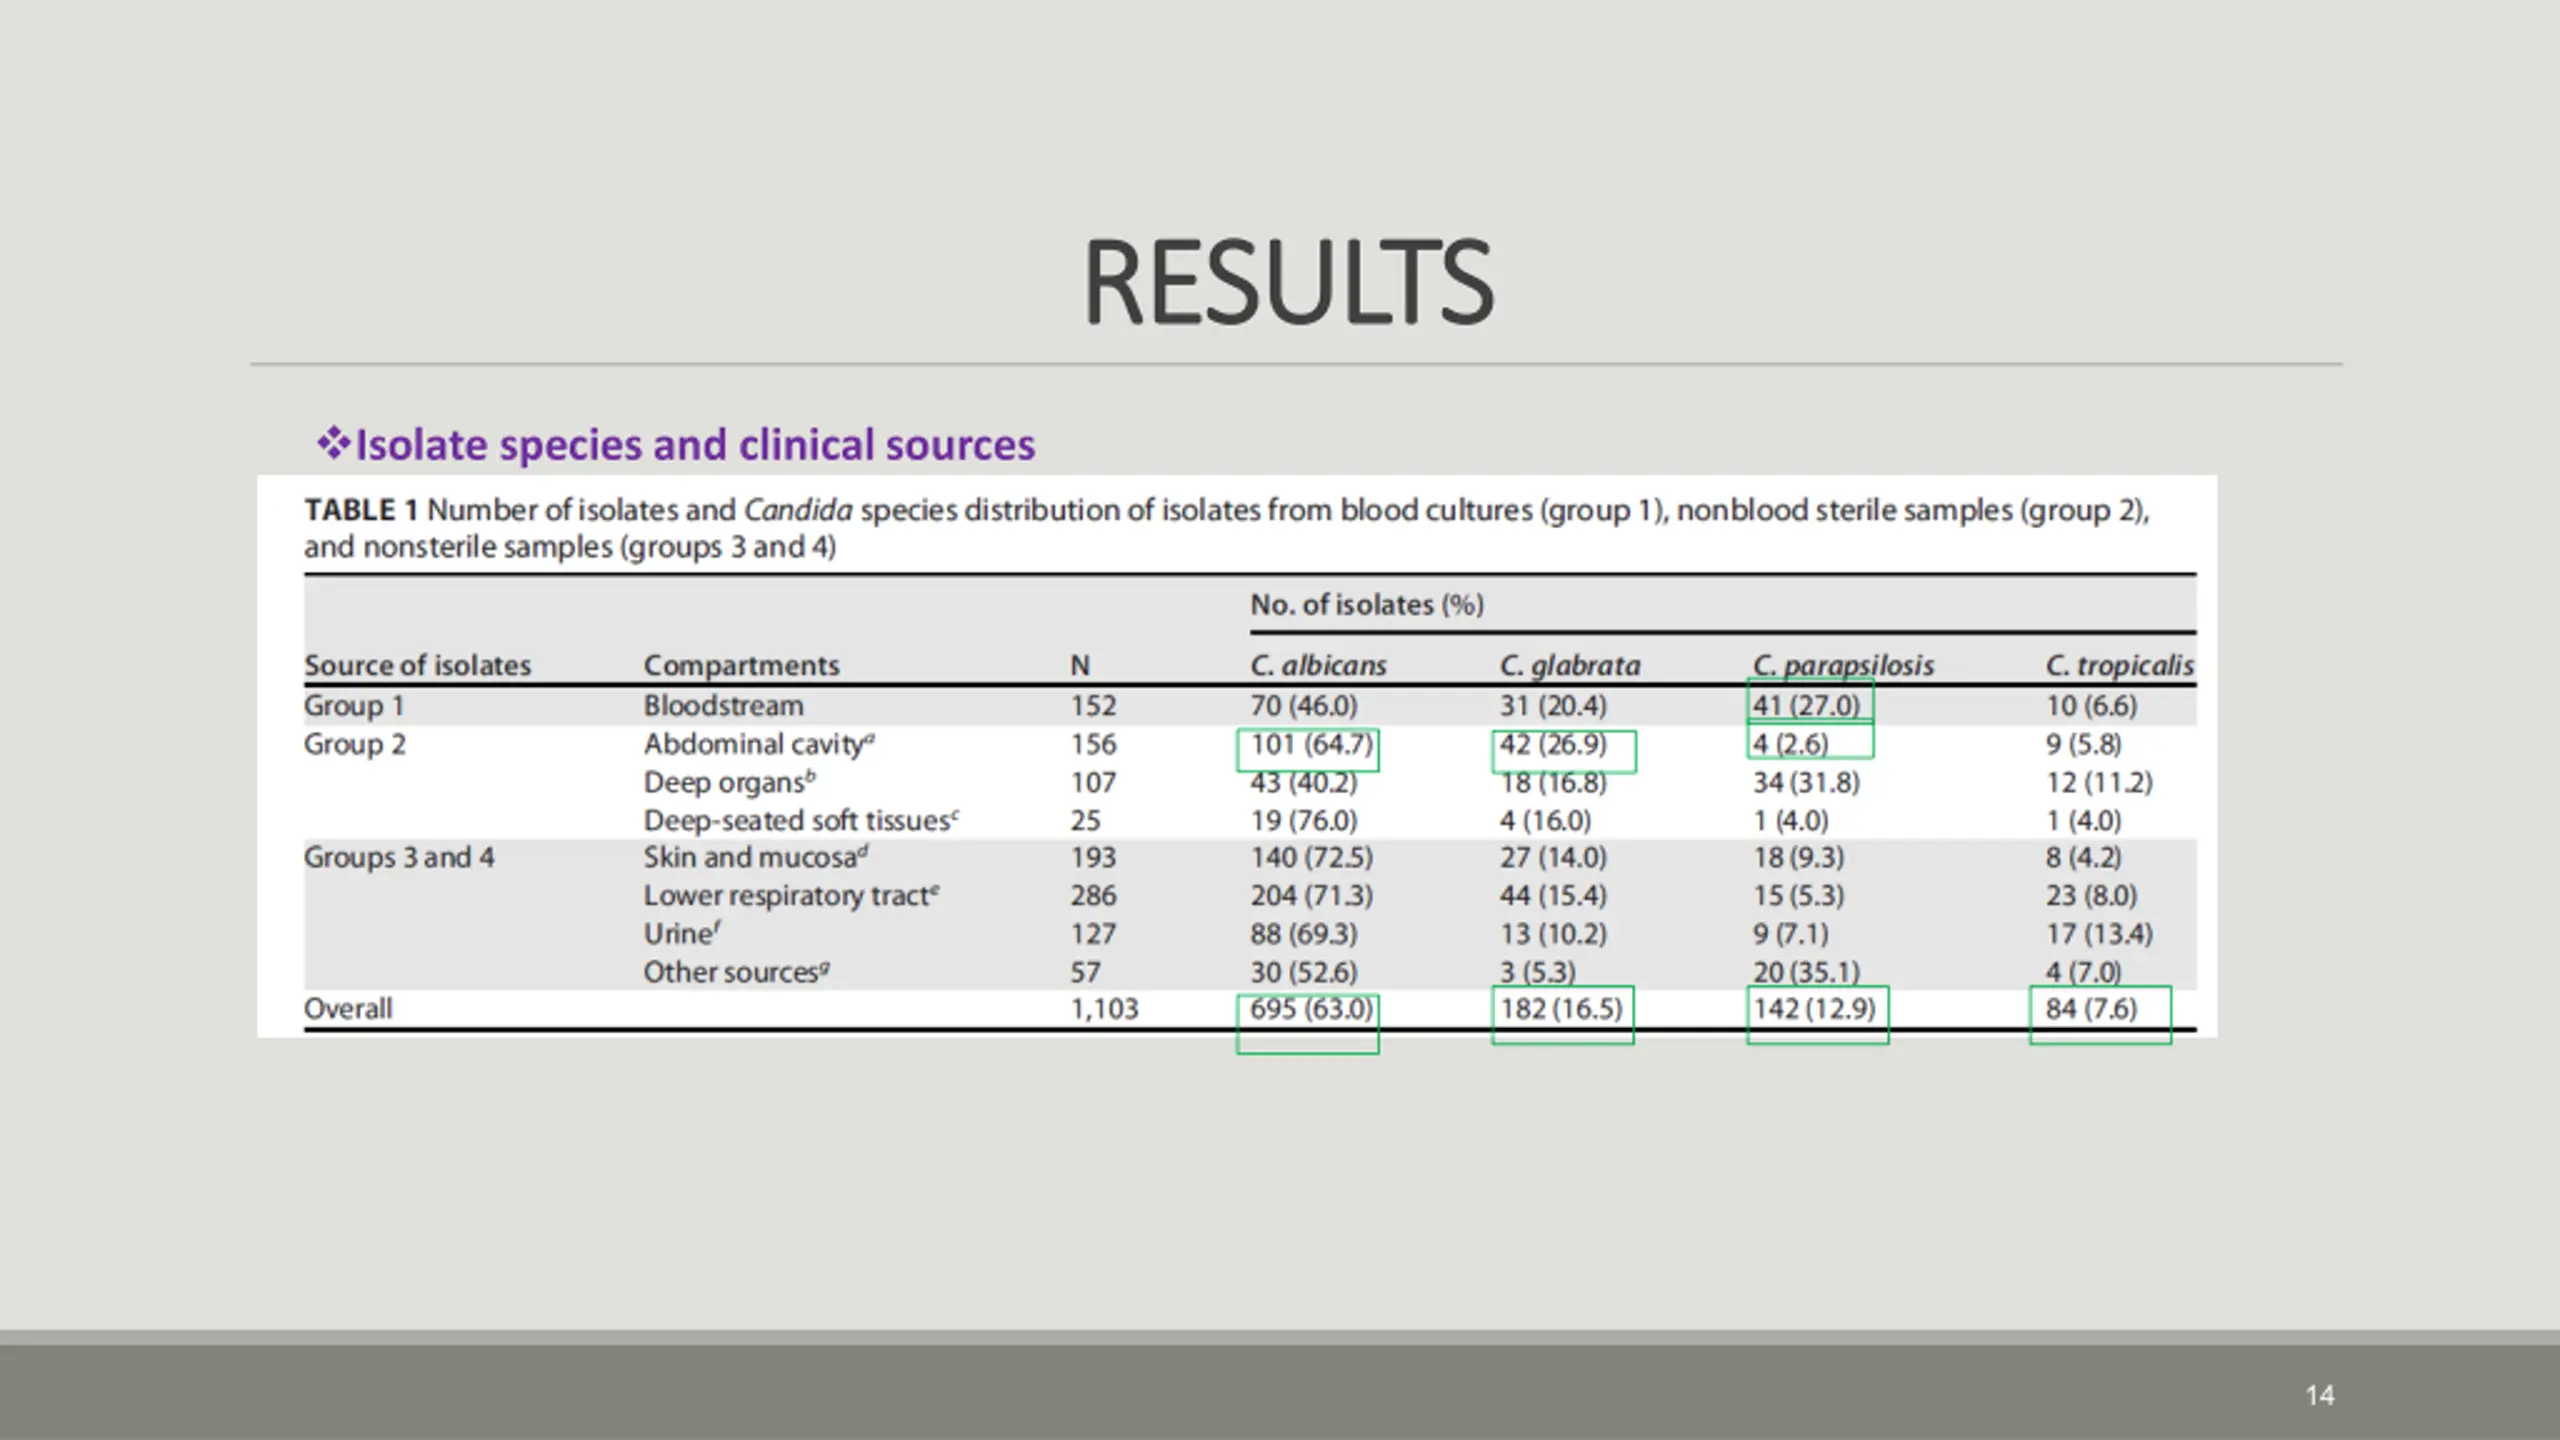Click the C. tropicalis column header

tap(2119, 665)
